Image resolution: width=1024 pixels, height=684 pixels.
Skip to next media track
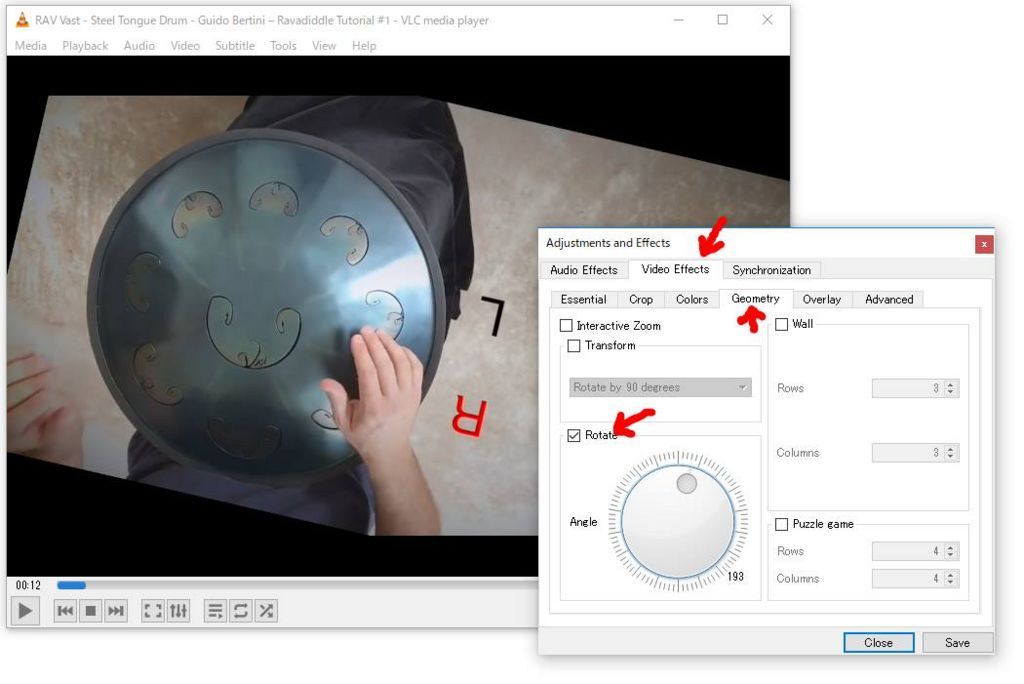tap(116, 611)
